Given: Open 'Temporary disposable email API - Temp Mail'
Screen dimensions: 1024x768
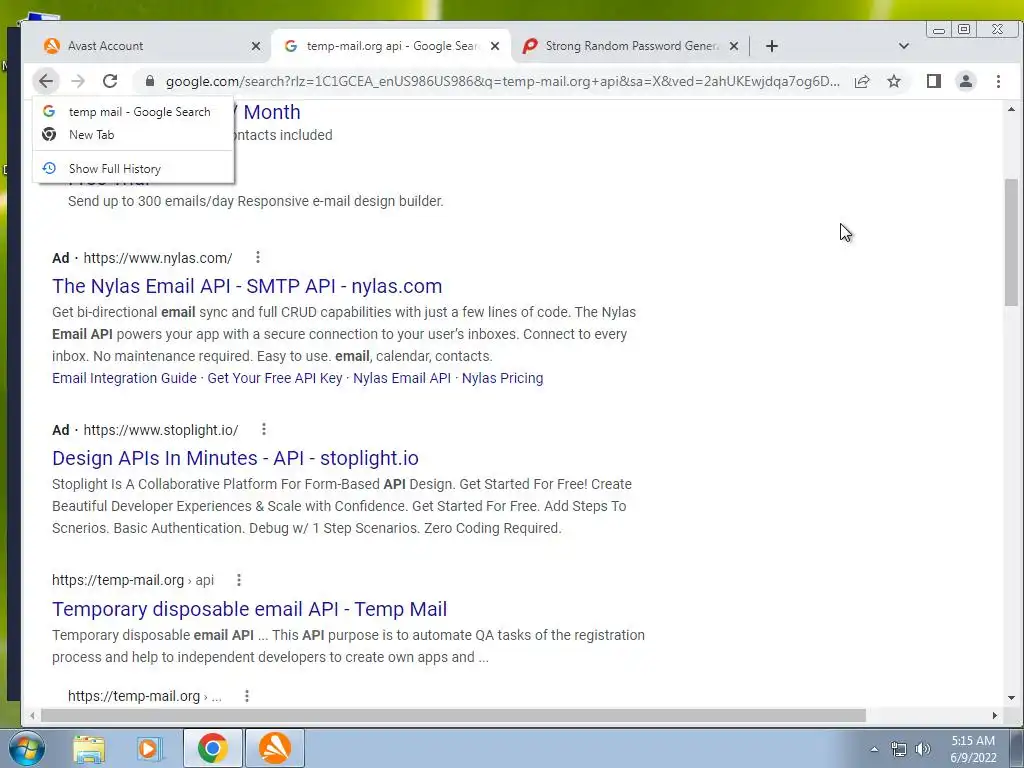Looking at the screenshot, I should point(249,609).
